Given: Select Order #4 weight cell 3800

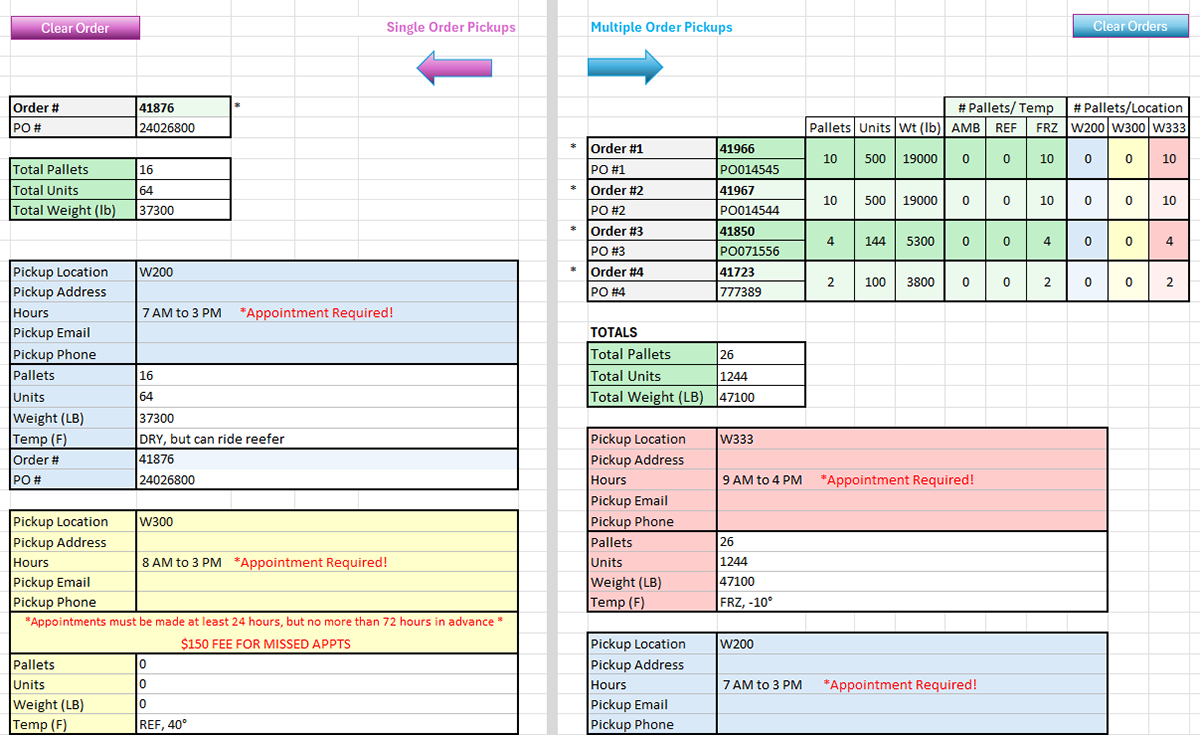Looking at the screenshot, I should (920, 282).
